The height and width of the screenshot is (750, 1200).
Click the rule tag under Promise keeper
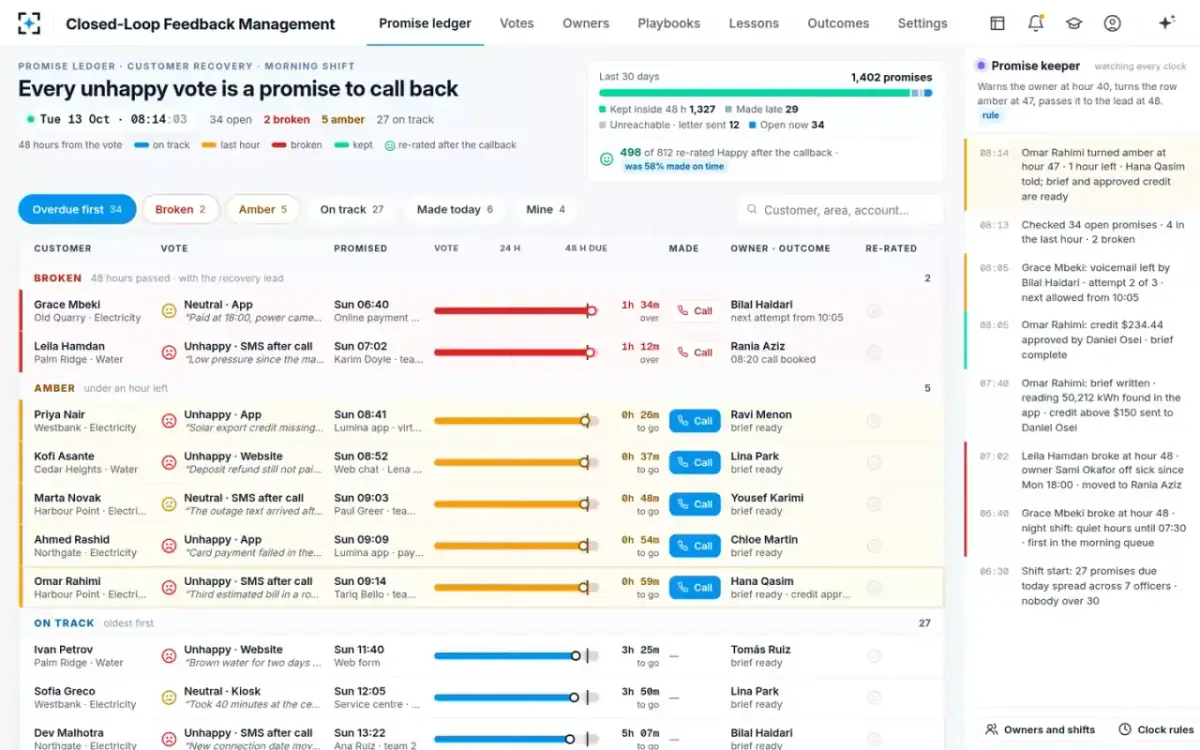pos(990,116)
